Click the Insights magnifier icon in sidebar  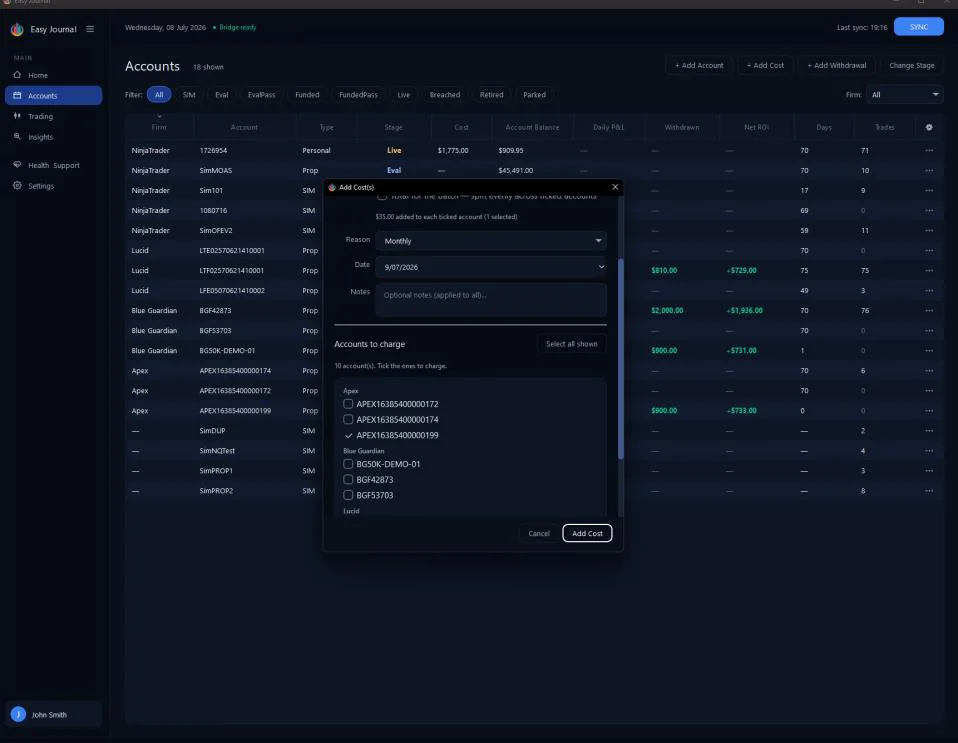click(x=17, y=137)
